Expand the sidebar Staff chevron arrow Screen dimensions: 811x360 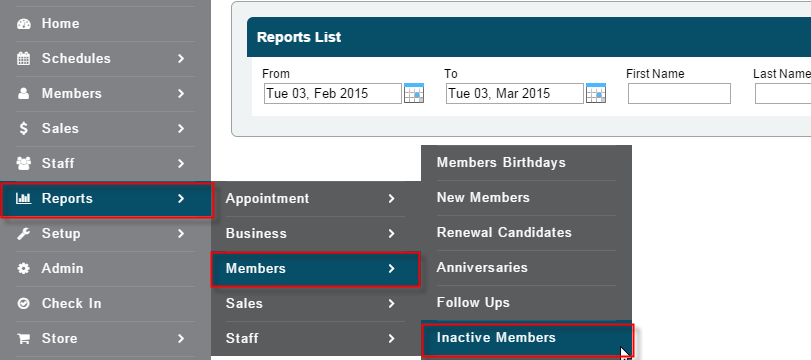click(x=181, y=163)
